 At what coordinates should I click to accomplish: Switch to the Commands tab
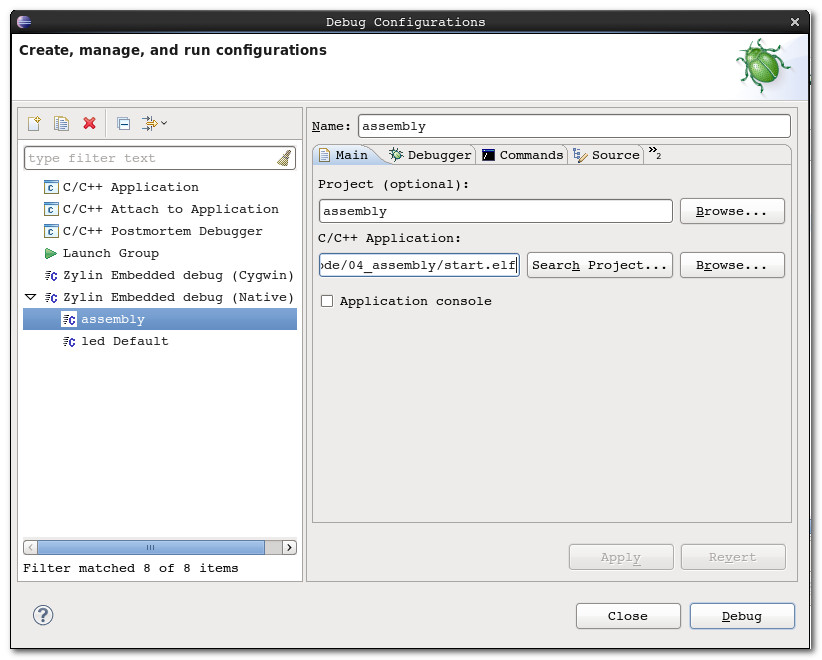pos(522,155)
